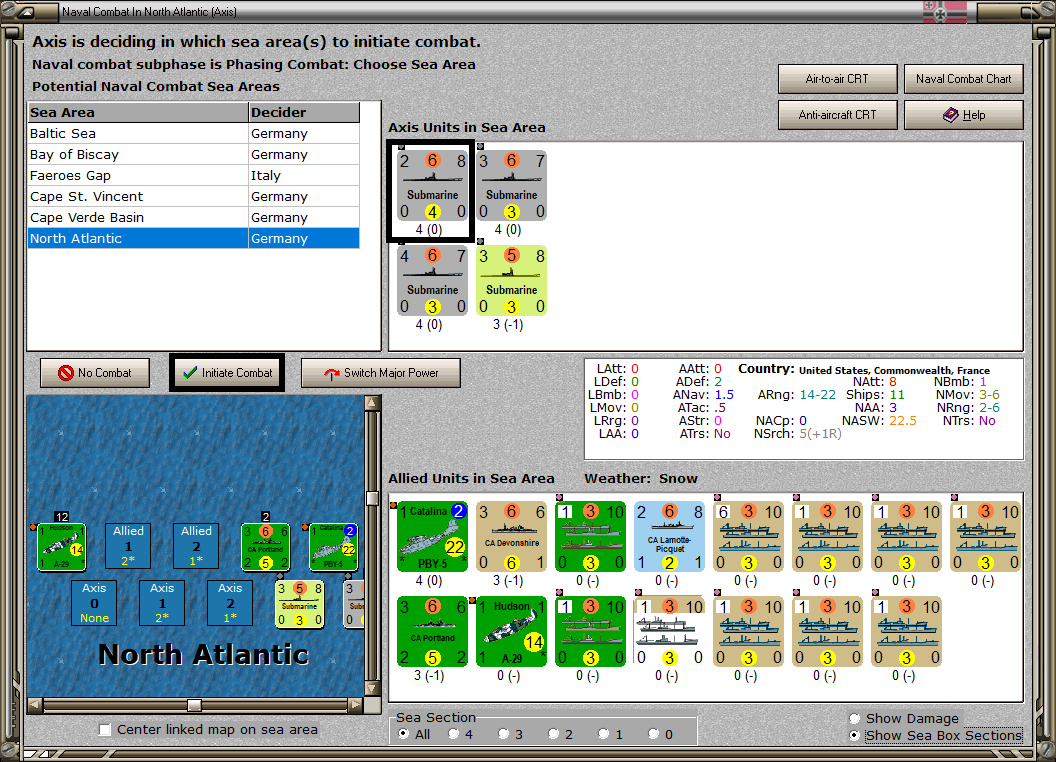Select the PBY-5 Catalina aircraft unit

pyautogui.click(x=432, y=536)
